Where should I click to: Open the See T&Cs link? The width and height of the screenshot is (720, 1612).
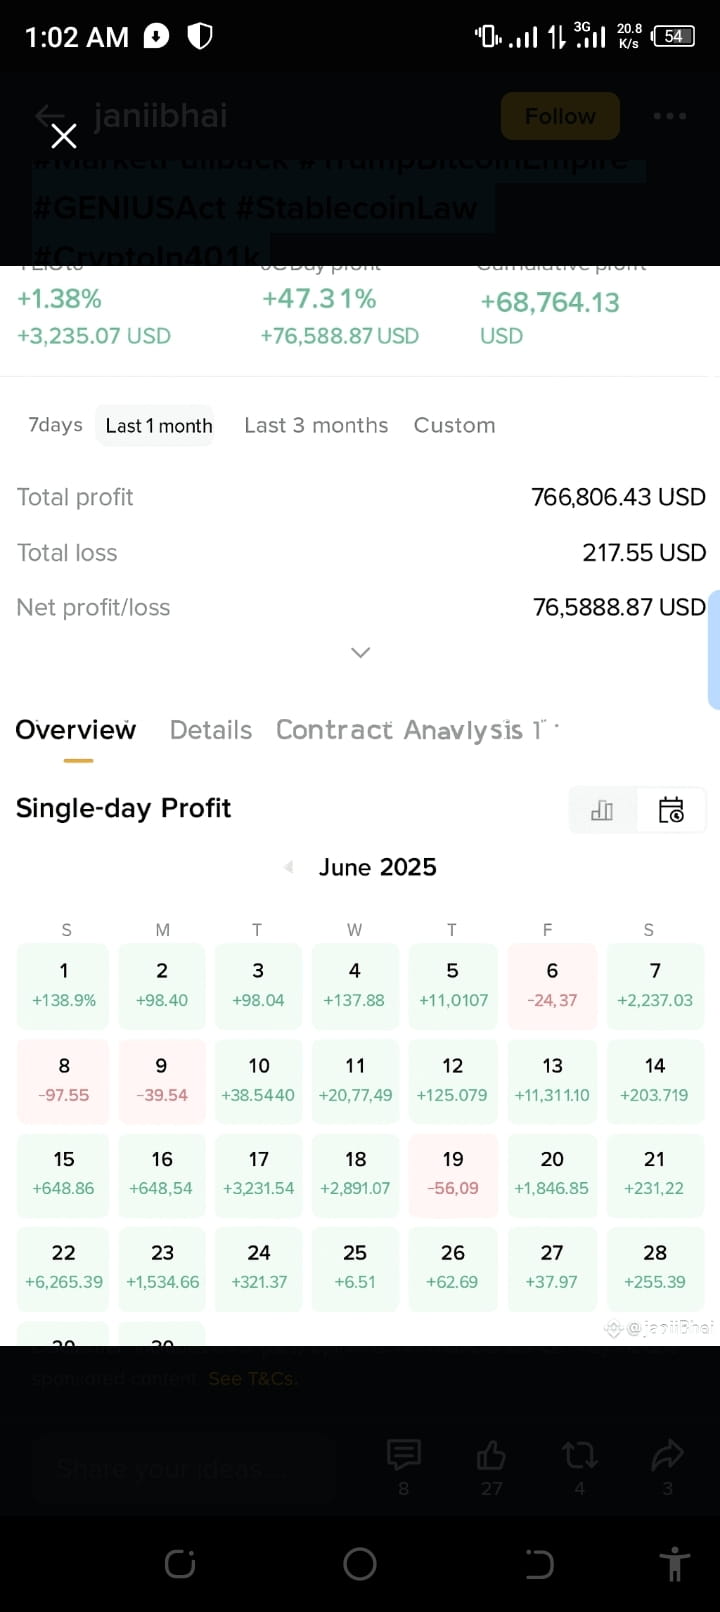click(252, 1378)
